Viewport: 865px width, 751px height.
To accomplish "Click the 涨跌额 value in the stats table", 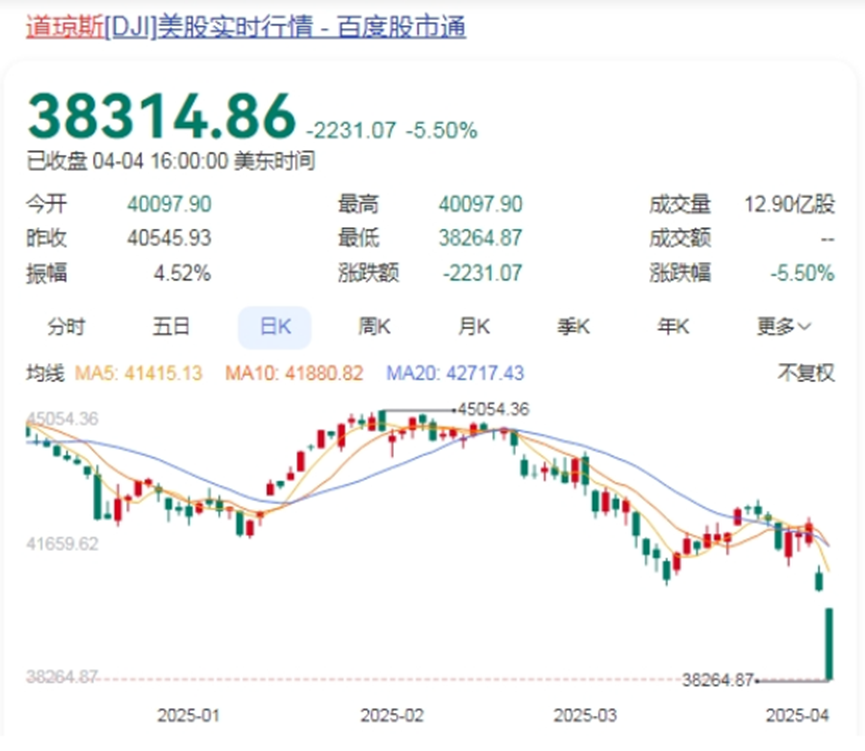I will [483, 273].
